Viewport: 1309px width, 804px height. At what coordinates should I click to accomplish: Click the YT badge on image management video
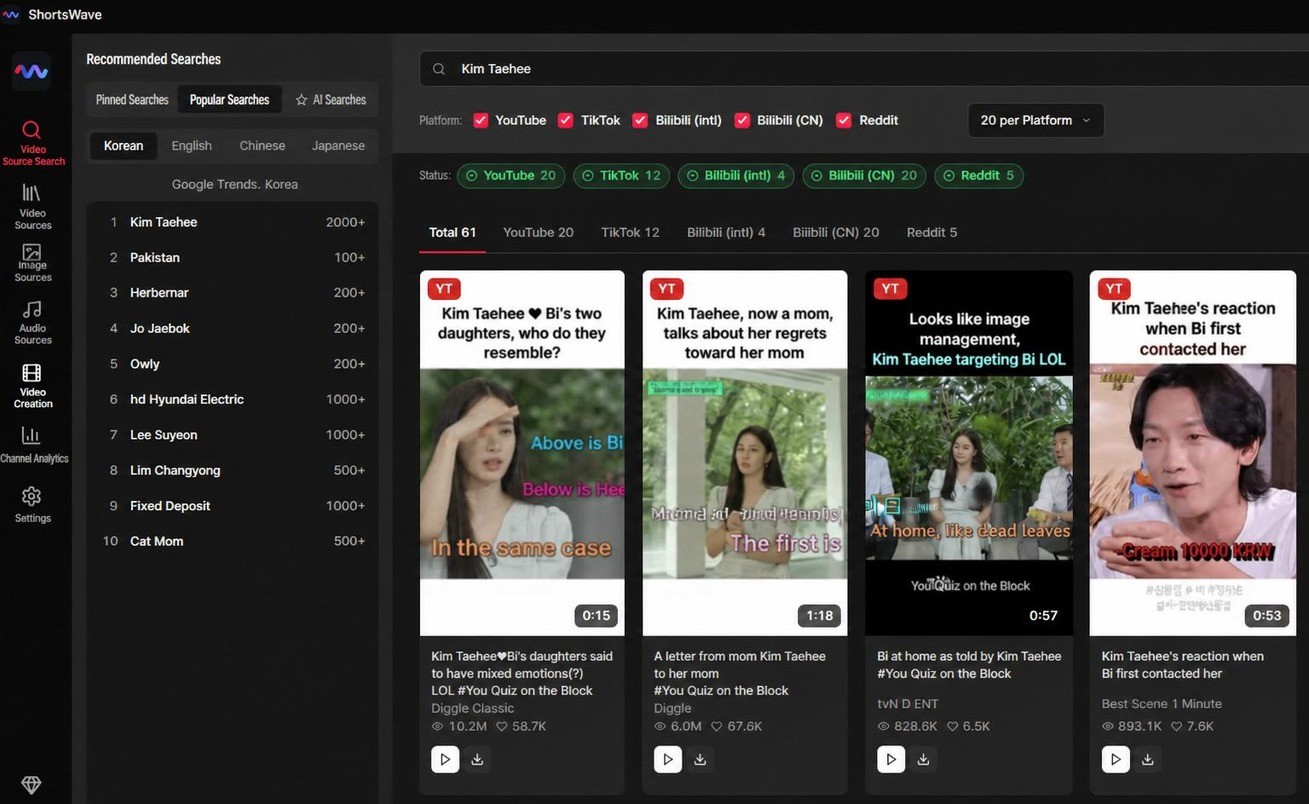pyautogui.click(x=890, y=288)
